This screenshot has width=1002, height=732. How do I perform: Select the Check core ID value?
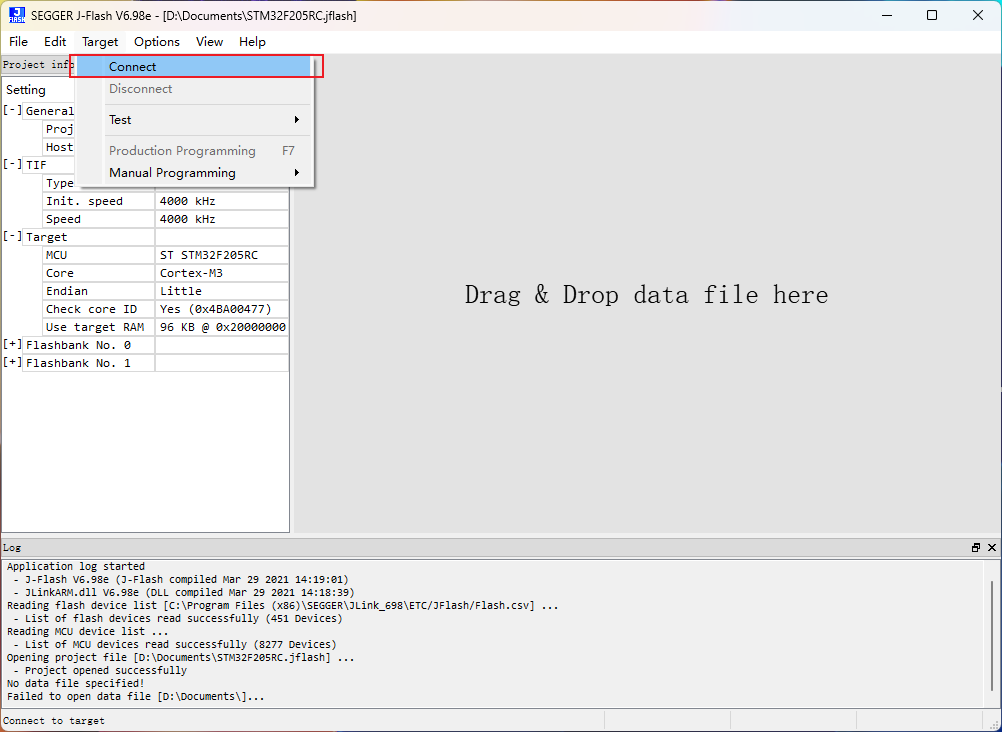click(222, 309)
